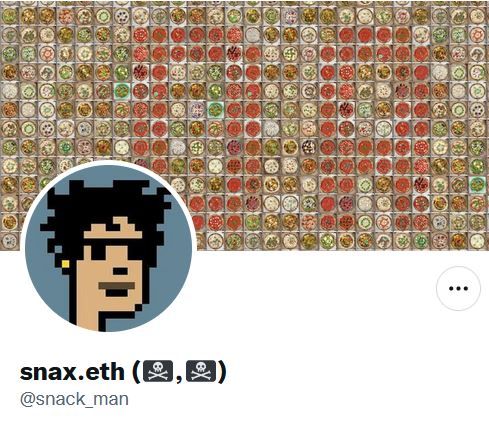
Task: Click the @snack_man handle
Action: [74, 399]
